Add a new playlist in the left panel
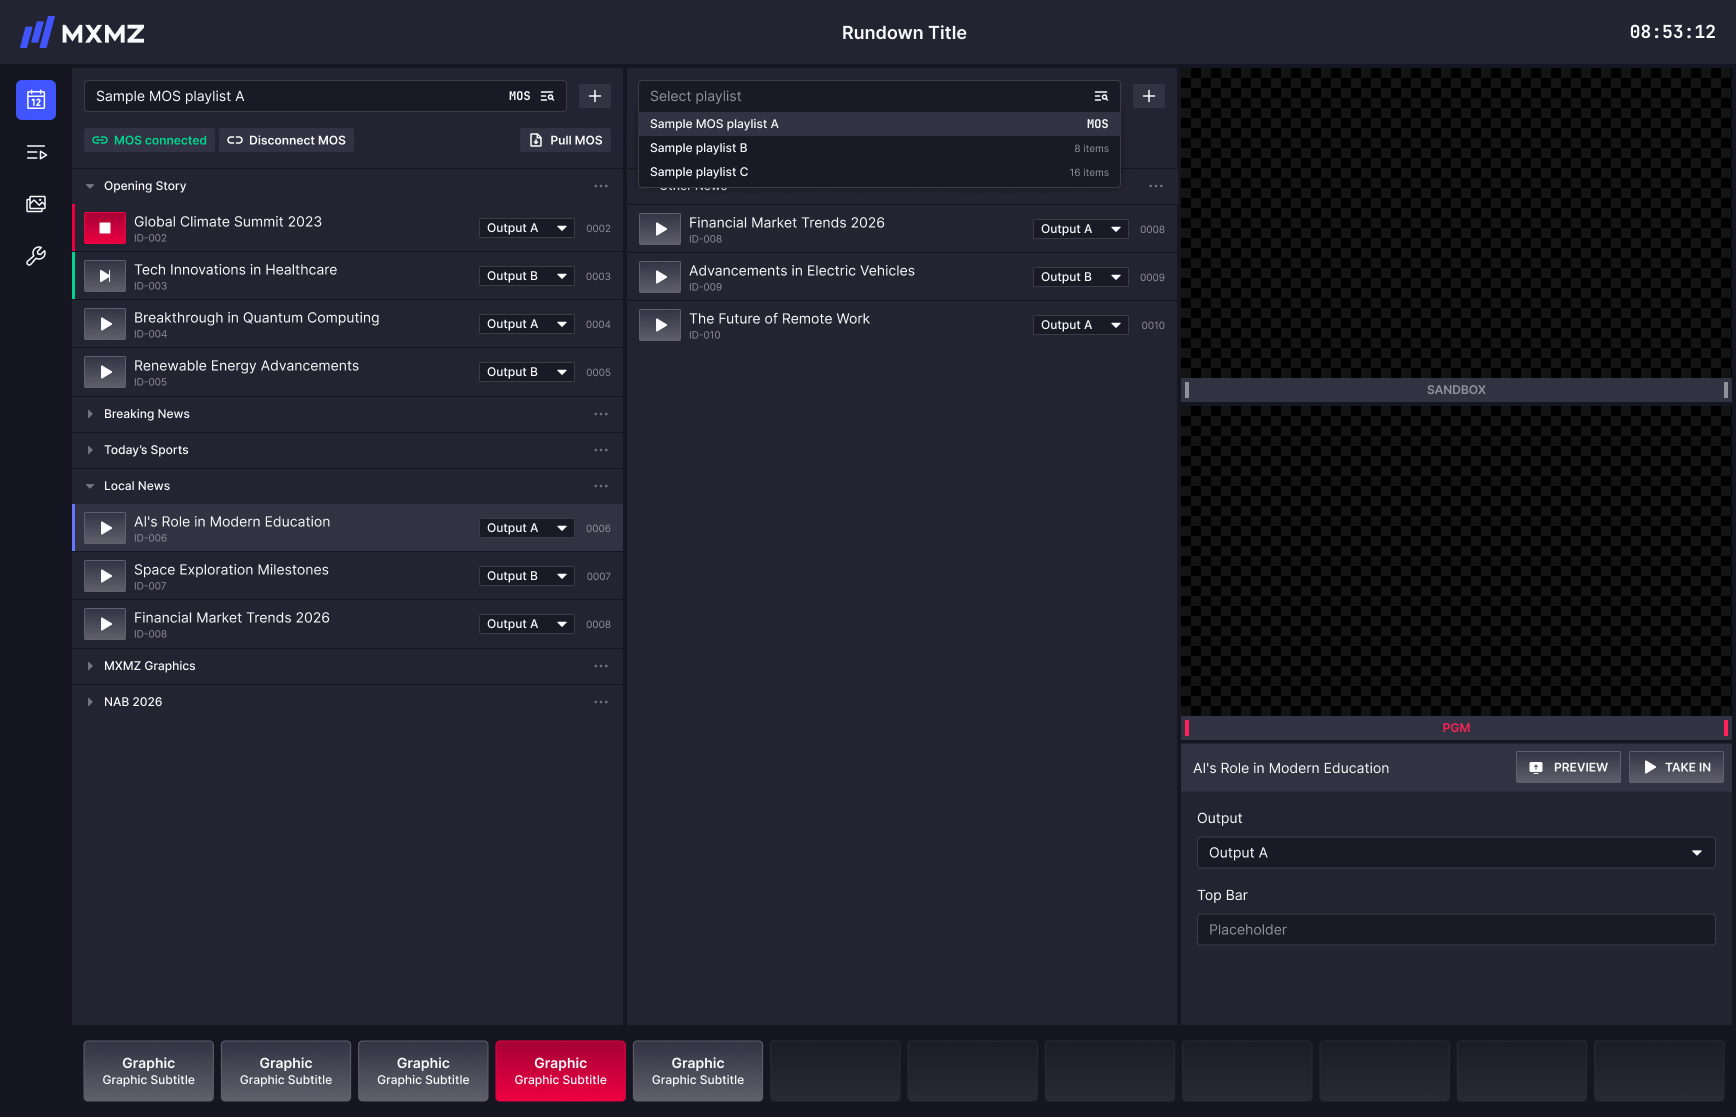The image size is (1736, 1117). pyautogui.click(x=595, y=96)
